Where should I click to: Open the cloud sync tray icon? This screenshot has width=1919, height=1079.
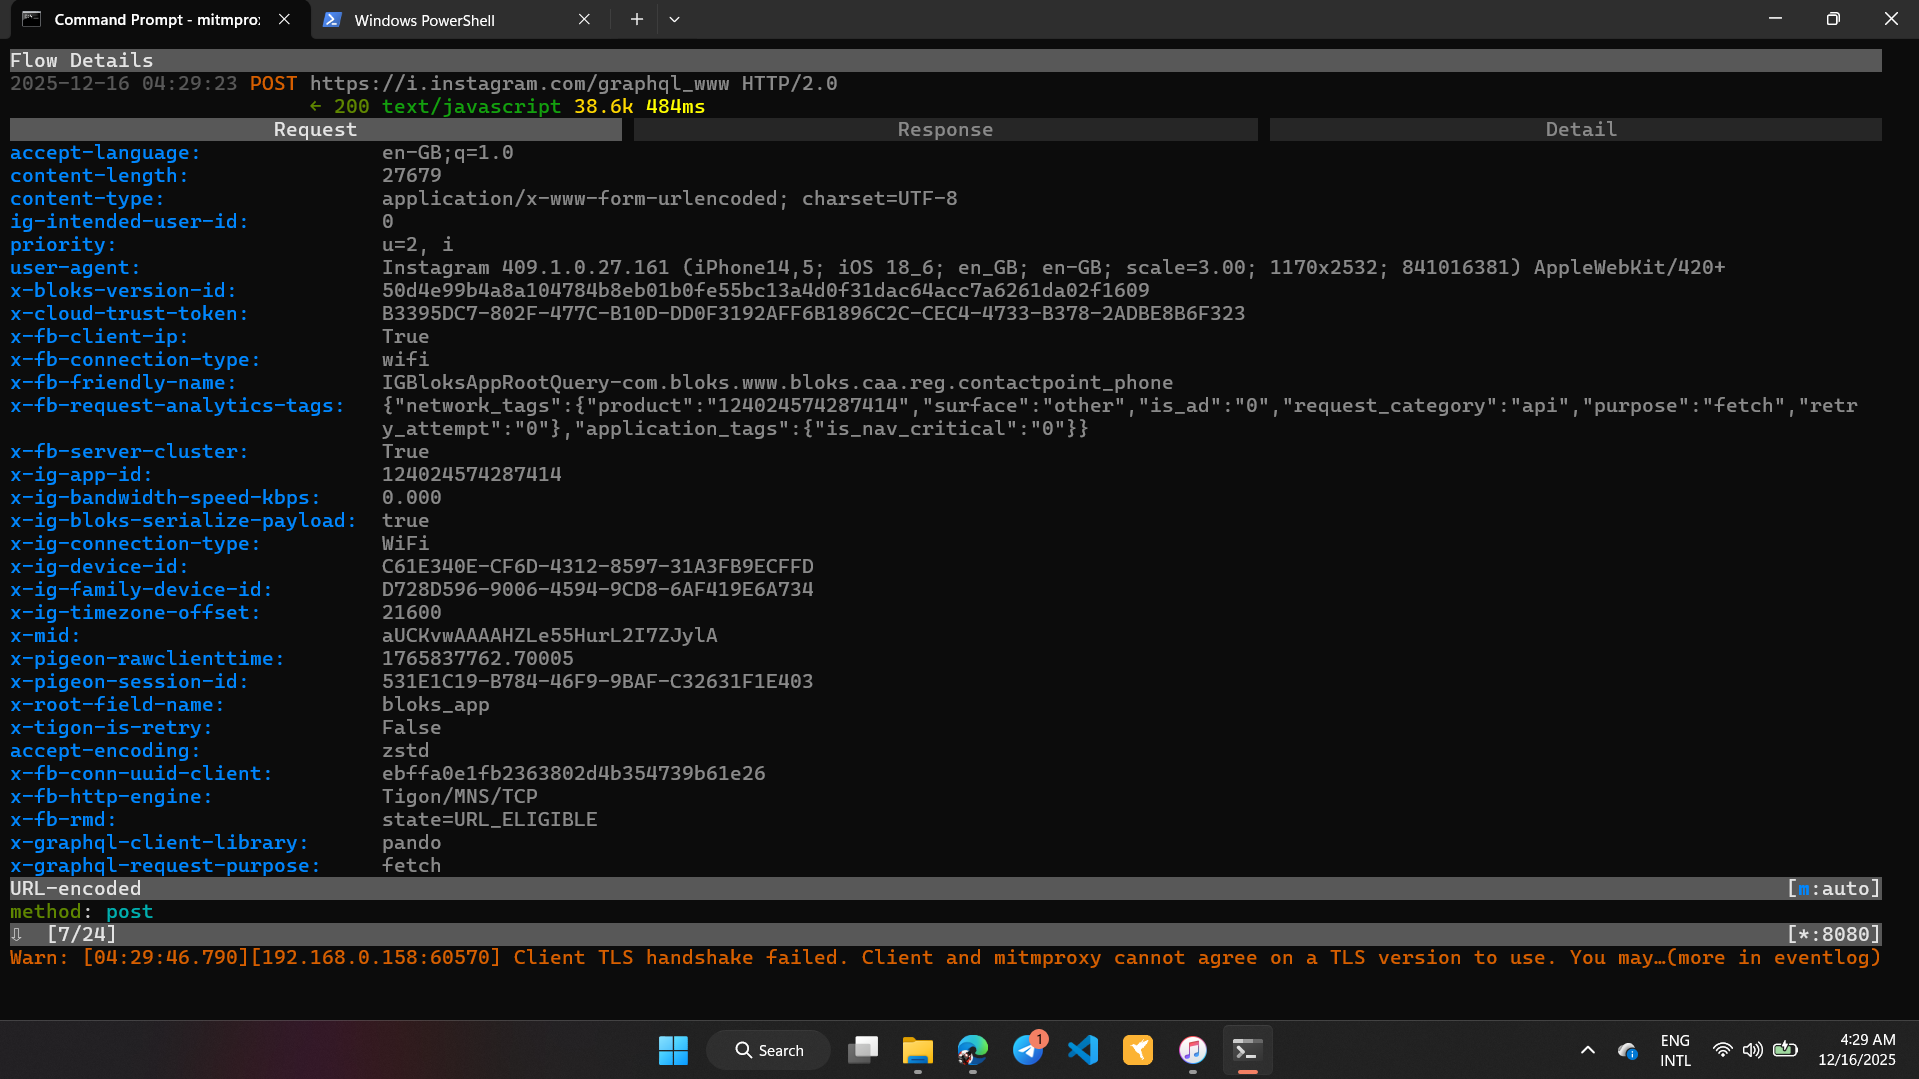pos(1627,1050)
